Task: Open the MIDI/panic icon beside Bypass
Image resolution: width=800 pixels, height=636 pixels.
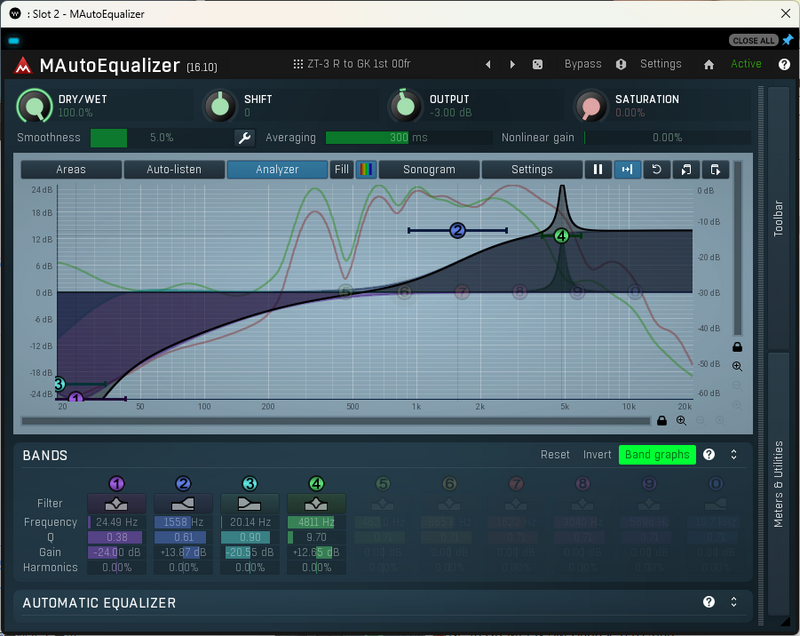Action: [x=621, y=64]
